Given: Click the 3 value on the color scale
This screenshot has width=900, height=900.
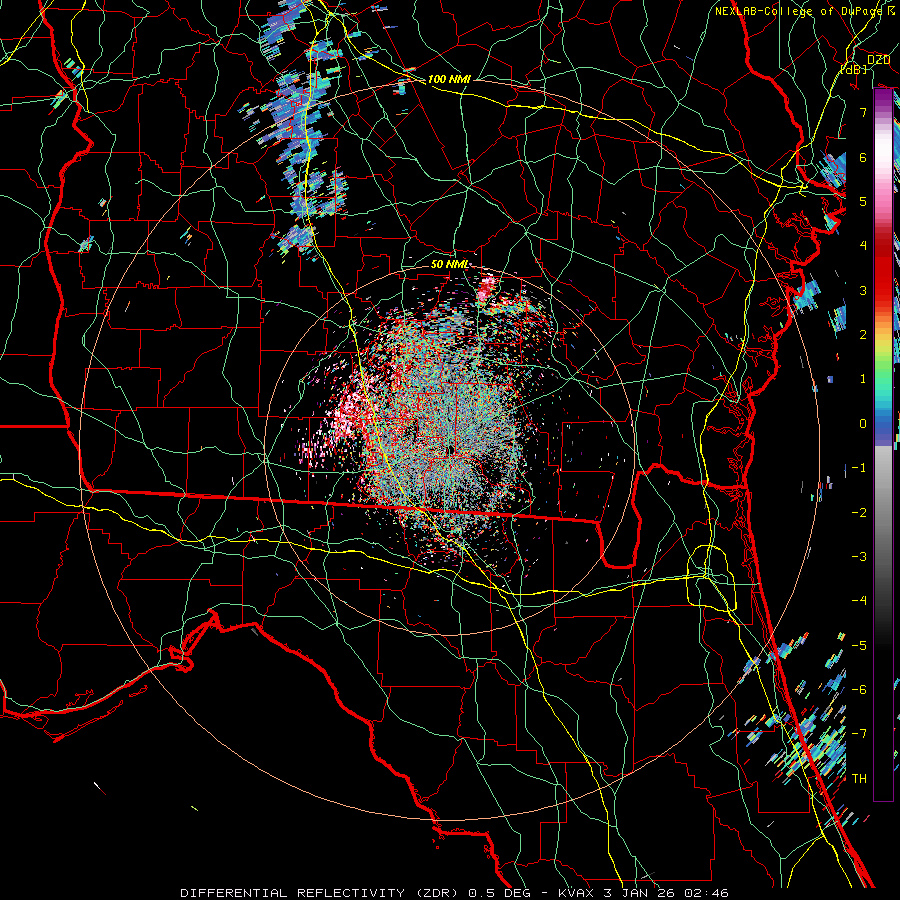Looking at the screenshot, I should coord(863,290).
